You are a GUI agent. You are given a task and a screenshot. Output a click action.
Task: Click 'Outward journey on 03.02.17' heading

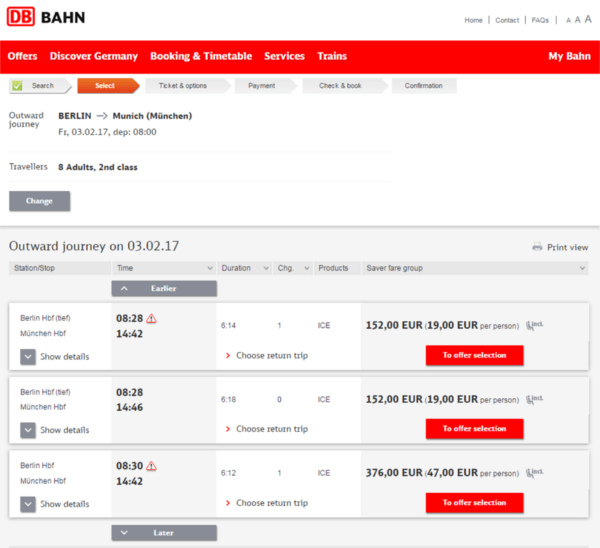coord(94,246)
